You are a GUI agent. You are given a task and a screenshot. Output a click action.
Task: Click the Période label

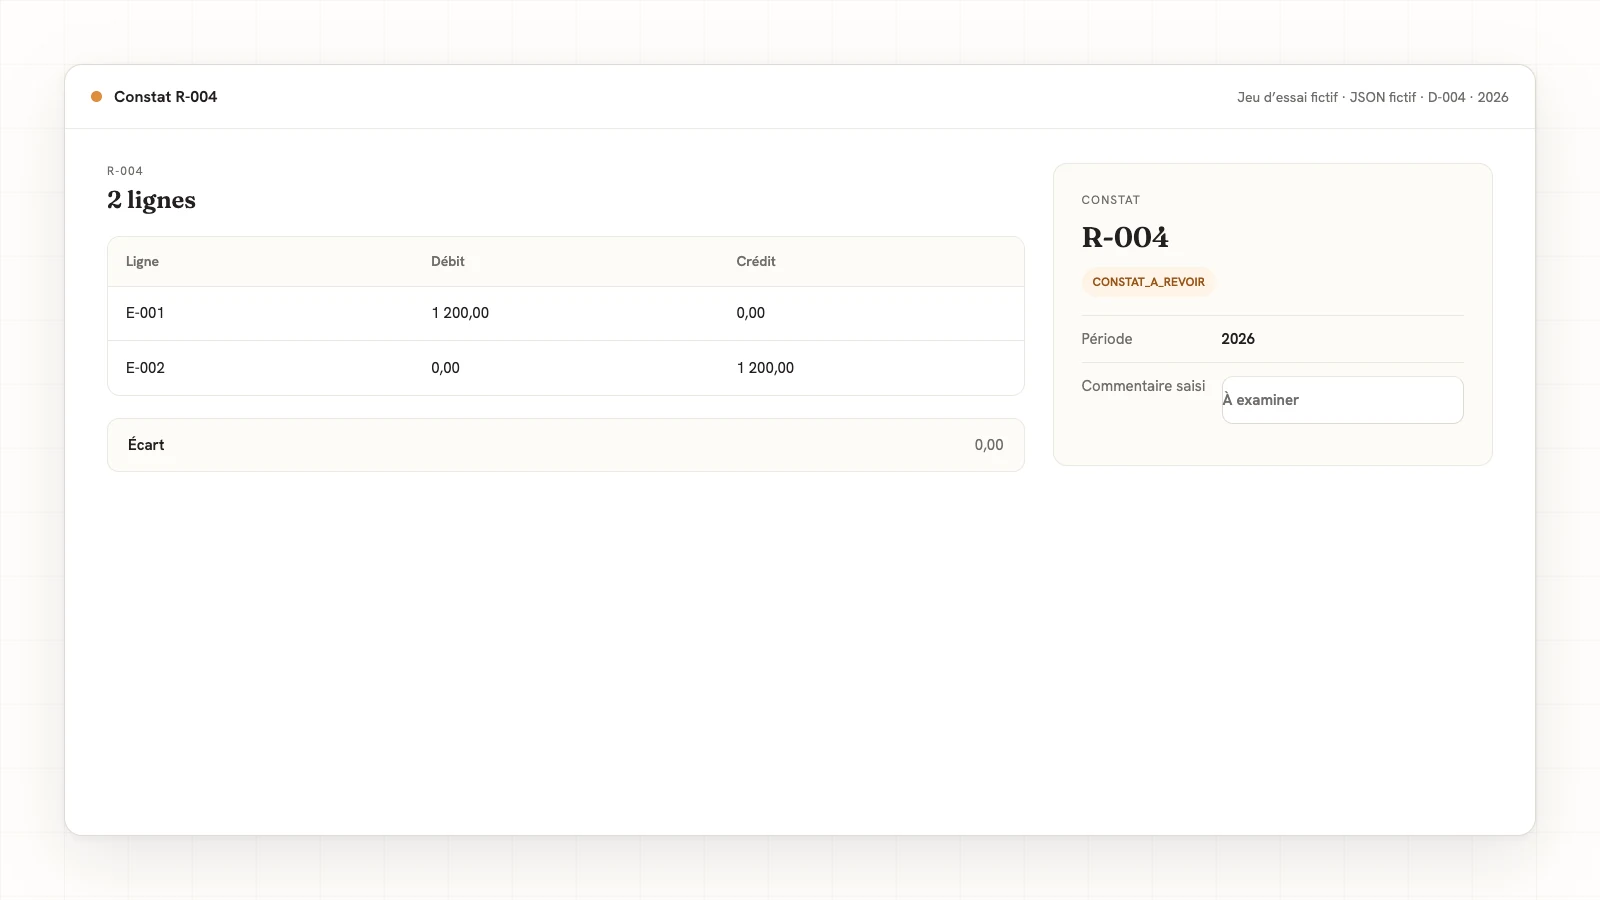coord(1107,339)
